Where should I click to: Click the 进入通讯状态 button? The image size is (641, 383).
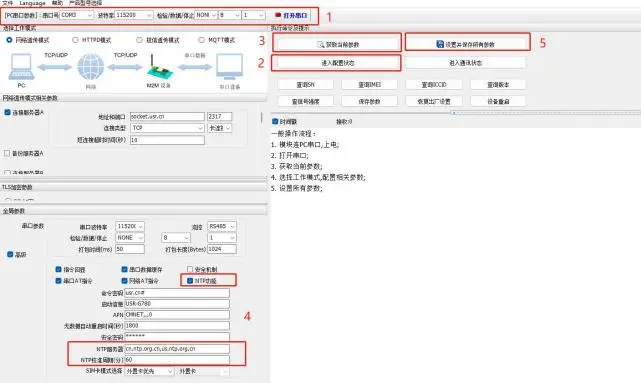465,63
